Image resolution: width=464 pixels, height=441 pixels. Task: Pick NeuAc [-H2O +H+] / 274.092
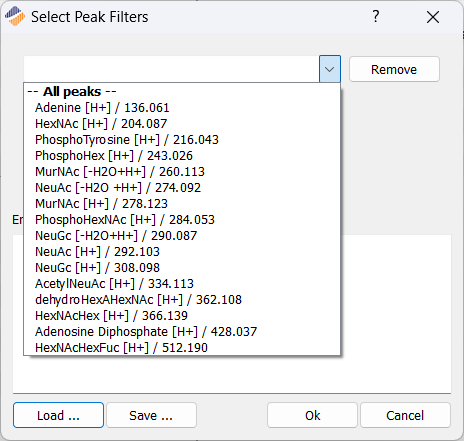(x=182, y=188)
